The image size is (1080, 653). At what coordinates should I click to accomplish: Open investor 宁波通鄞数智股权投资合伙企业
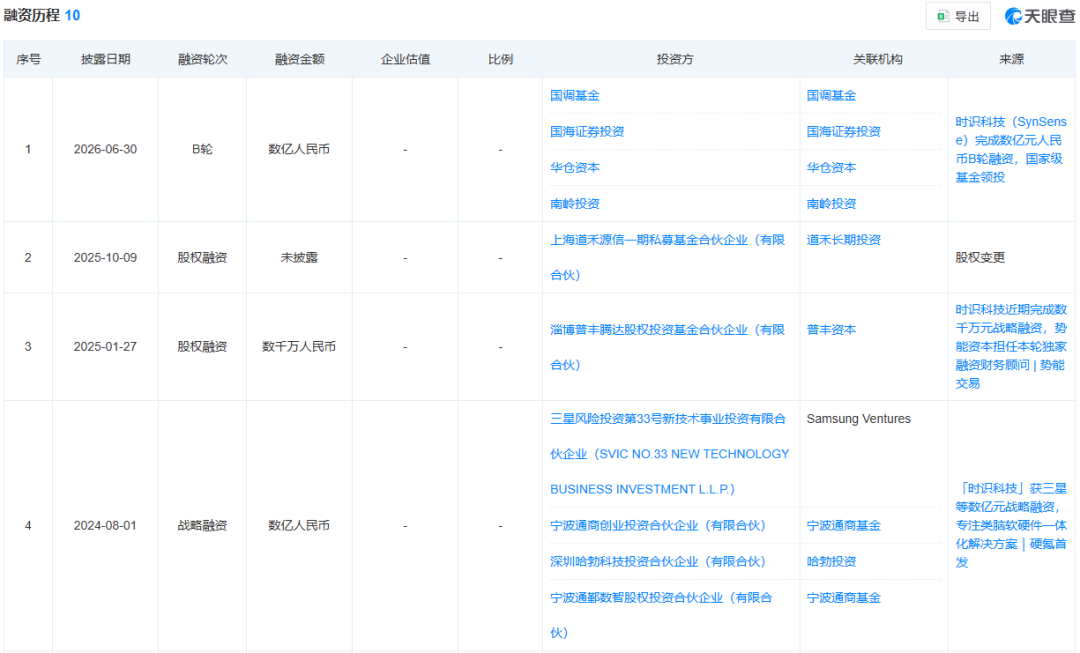tap(661, 614)
